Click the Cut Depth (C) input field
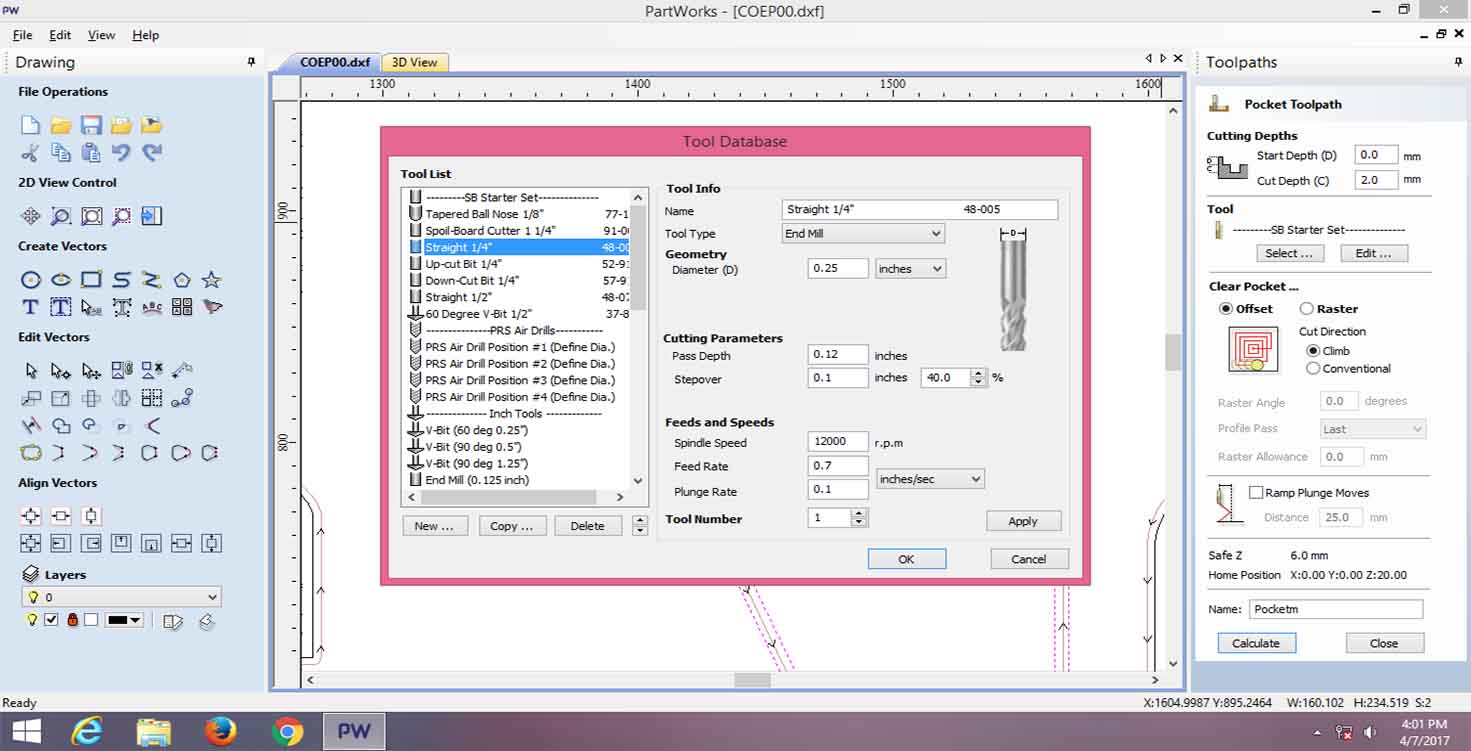Screen dimensions: 1471x751 [1375, 181]
